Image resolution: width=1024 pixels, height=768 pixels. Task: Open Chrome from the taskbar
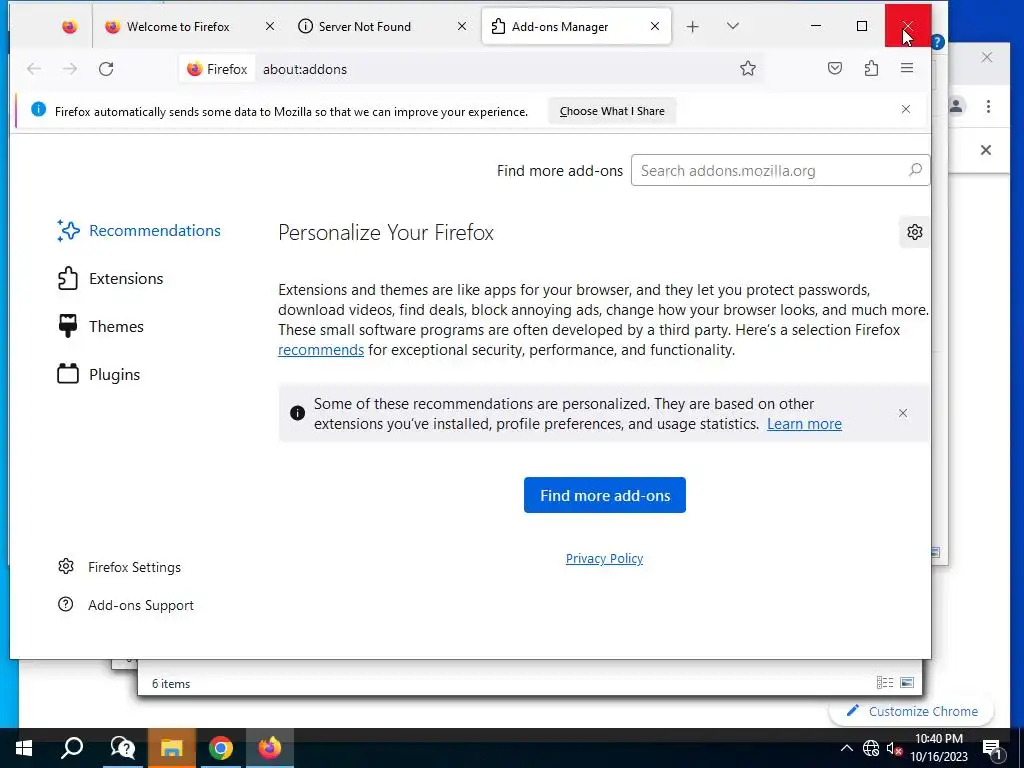pos(221,748)
